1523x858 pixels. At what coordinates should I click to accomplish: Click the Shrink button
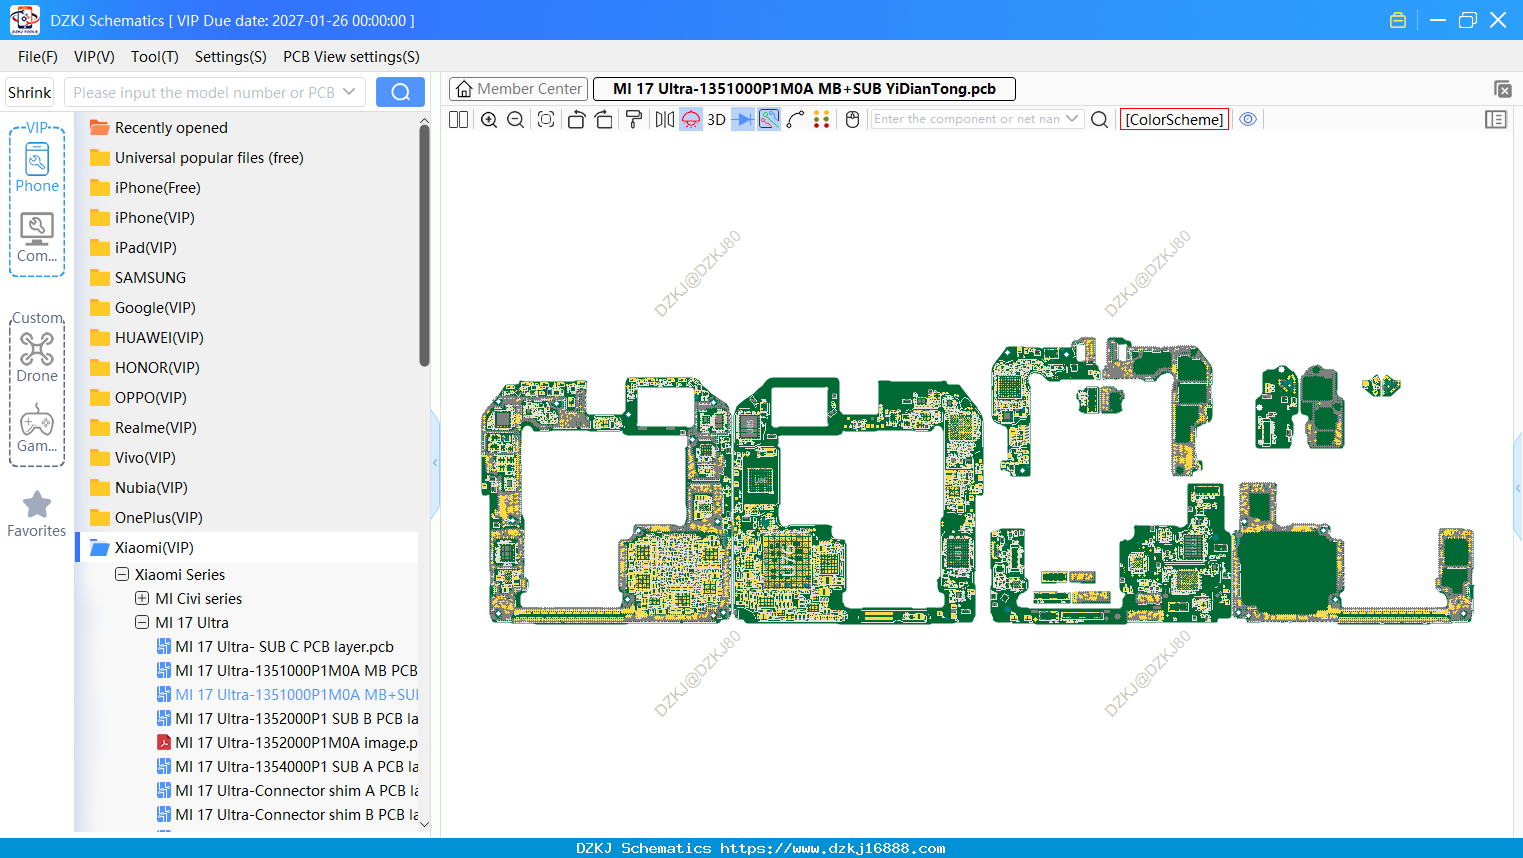29,92
